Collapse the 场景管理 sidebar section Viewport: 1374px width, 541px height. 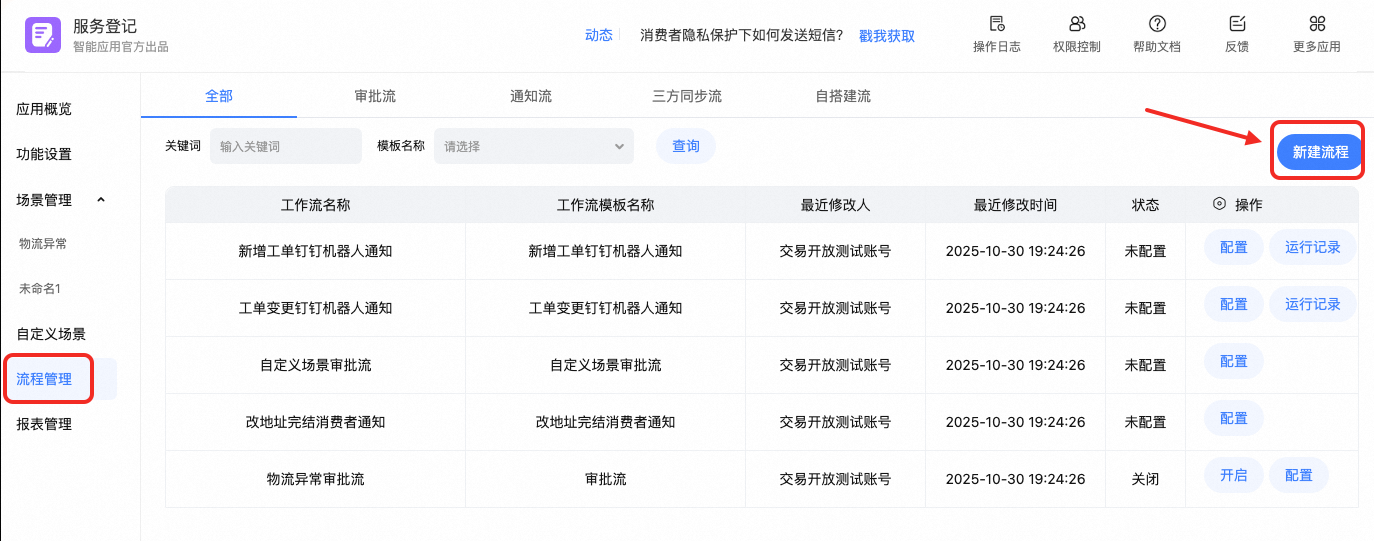click(100, 200)
